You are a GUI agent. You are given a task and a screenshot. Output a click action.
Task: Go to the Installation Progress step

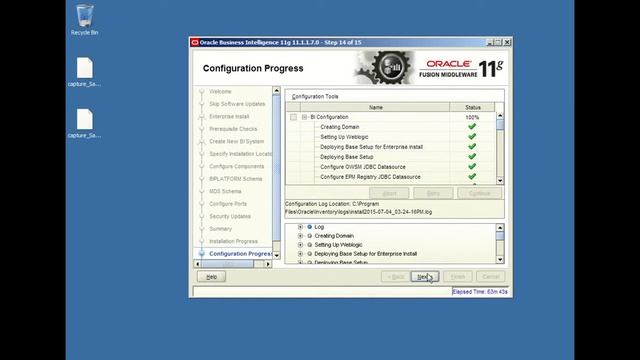(x=233, y=241)
